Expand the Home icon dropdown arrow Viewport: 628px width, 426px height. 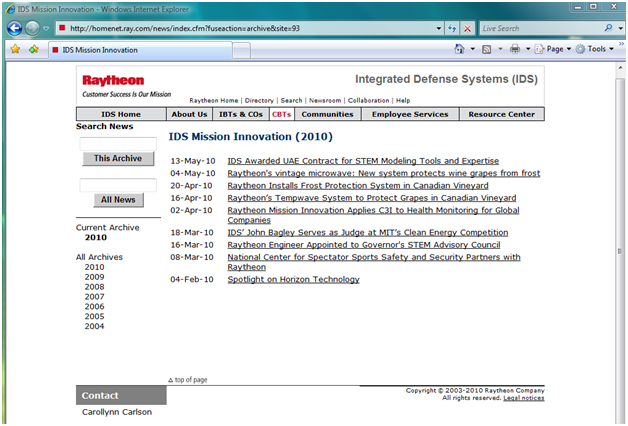[473, 49]
